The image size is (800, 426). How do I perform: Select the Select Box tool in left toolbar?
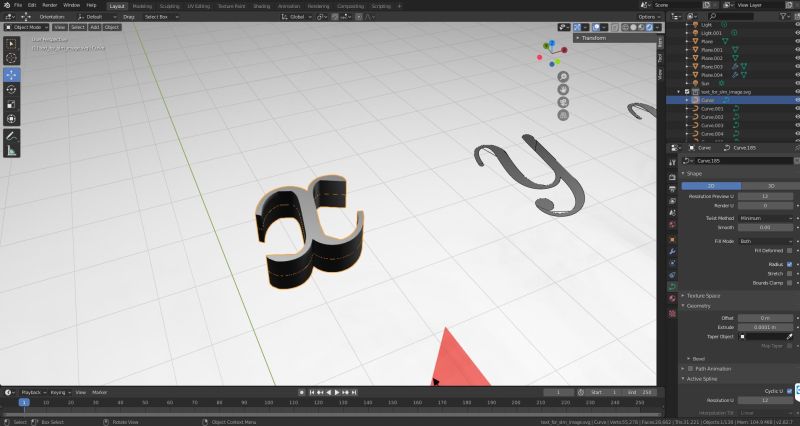tap(11, 44)
